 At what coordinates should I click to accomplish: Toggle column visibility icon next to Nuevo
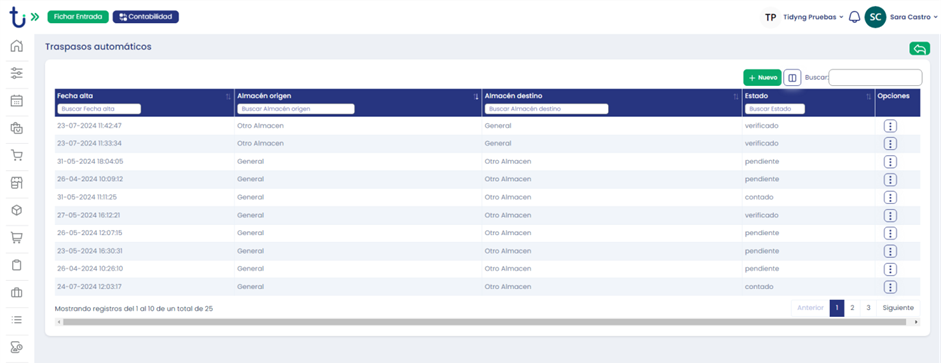pyautogui.click(x=792, y=77)
